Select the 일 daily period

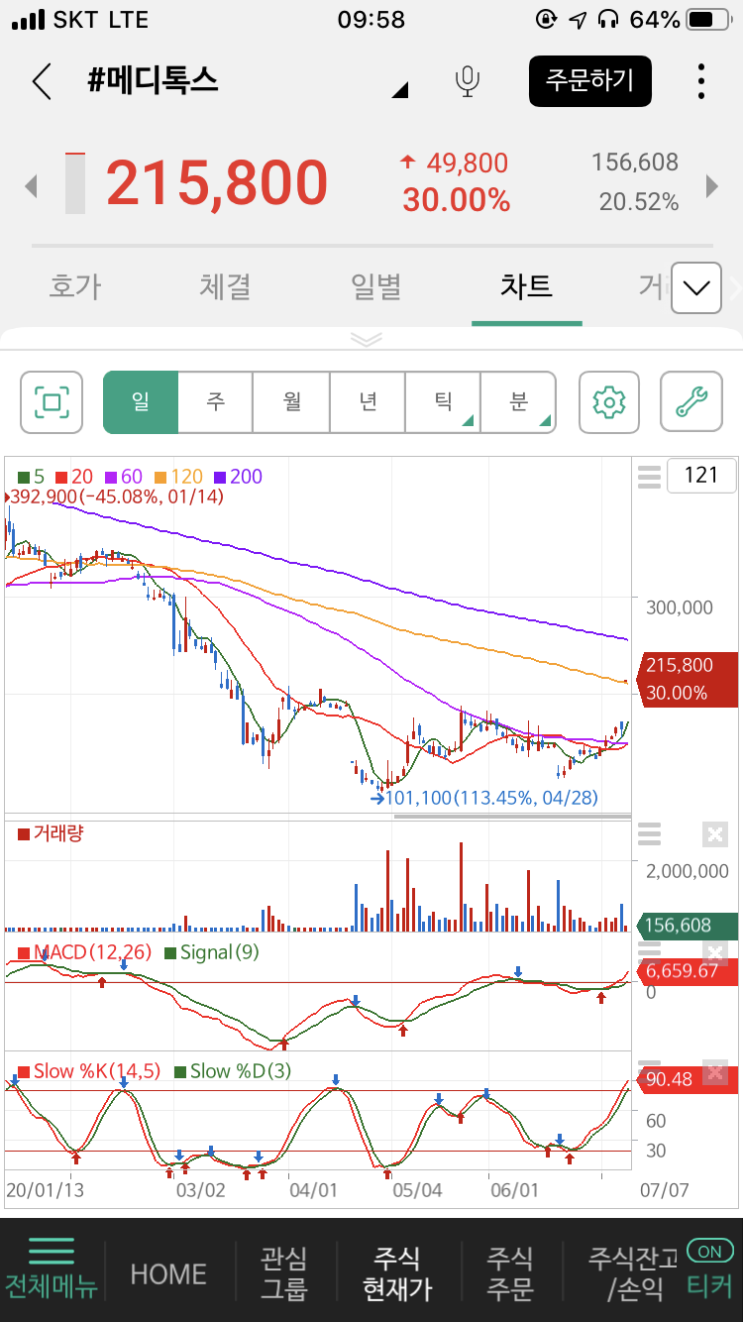[x=140, y=403]
